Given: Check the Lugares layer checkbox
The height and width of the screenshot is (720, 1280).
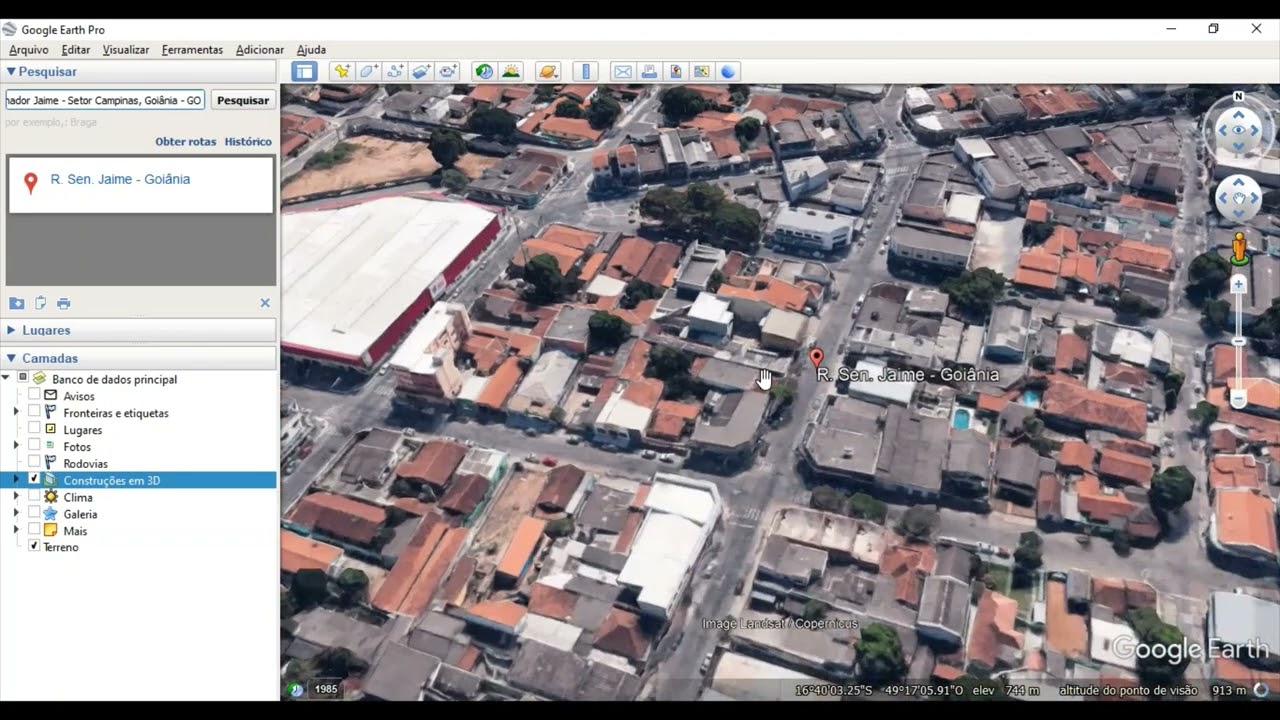Looking at the screenshot, I should 34,429.
